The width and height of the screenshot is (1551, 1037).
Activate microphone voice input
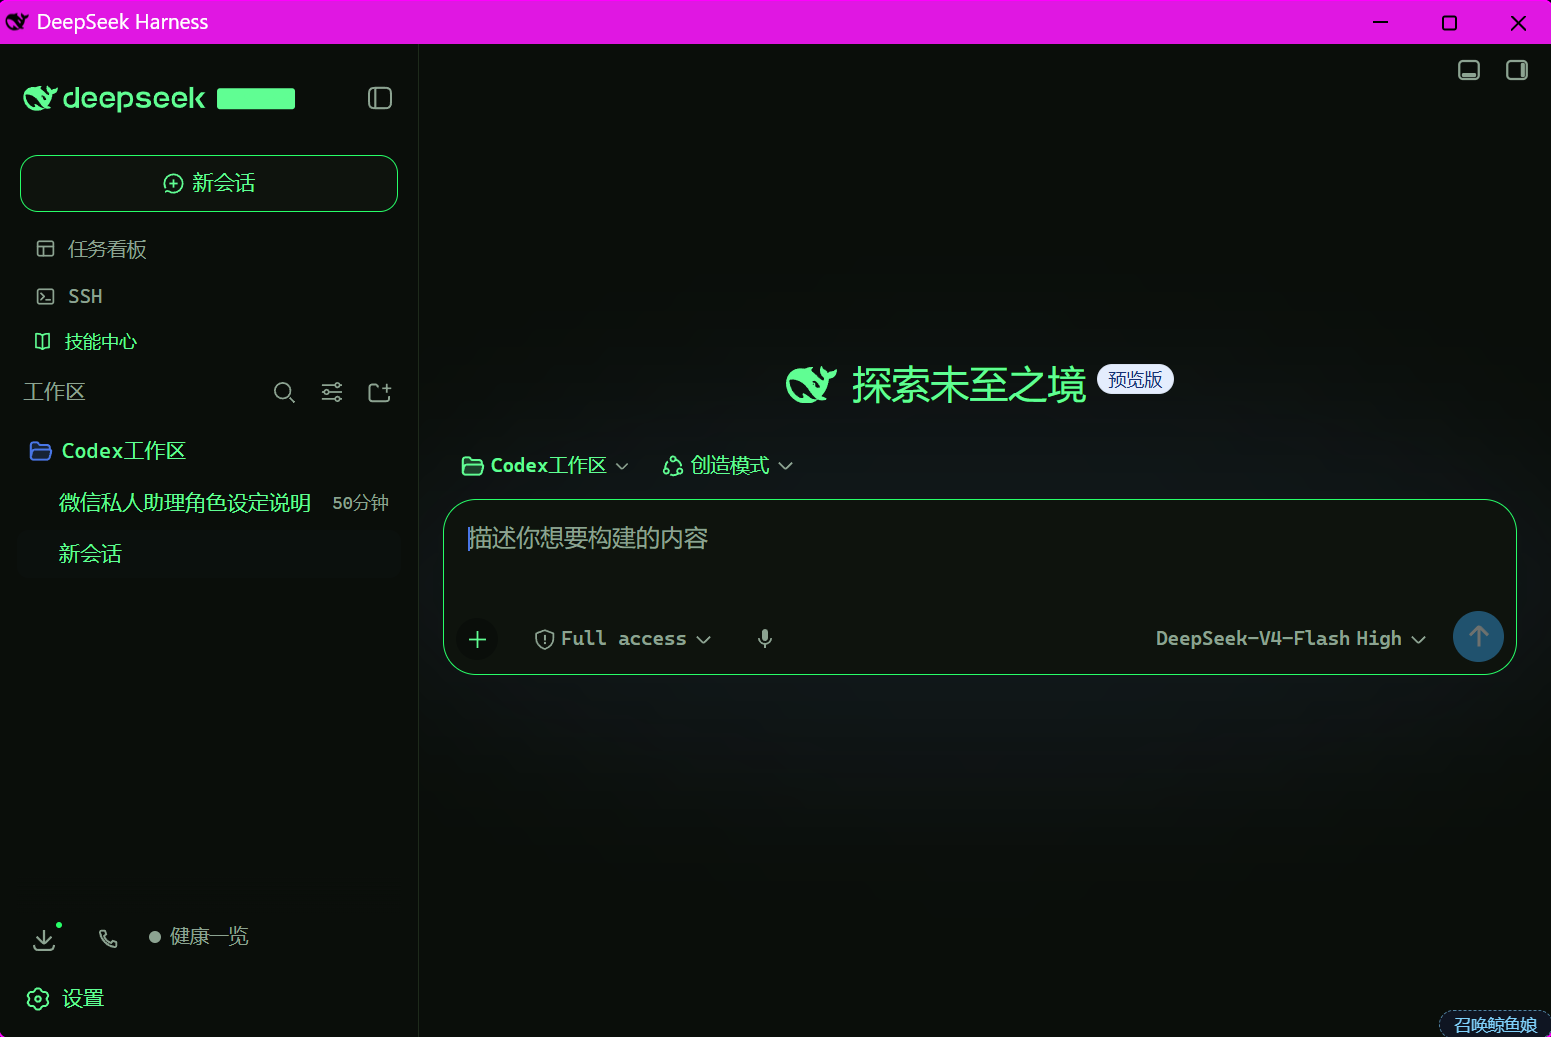coord(765,639)
